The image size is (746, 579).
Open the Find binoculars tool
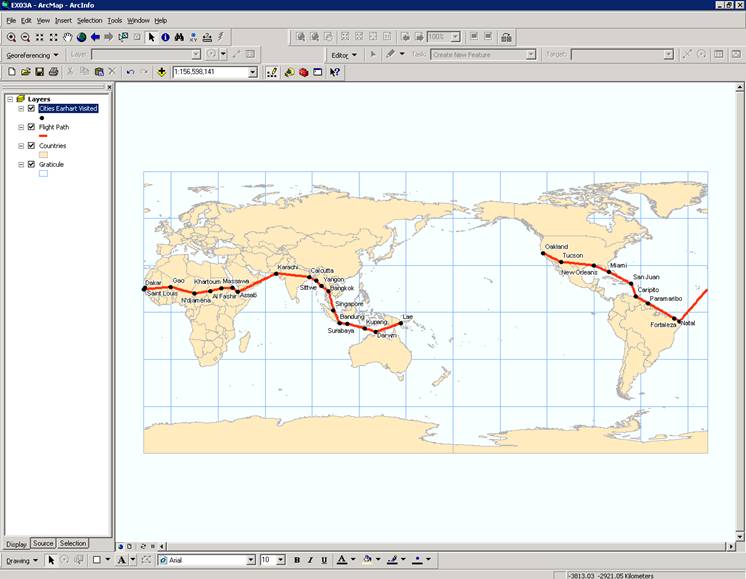179,37
